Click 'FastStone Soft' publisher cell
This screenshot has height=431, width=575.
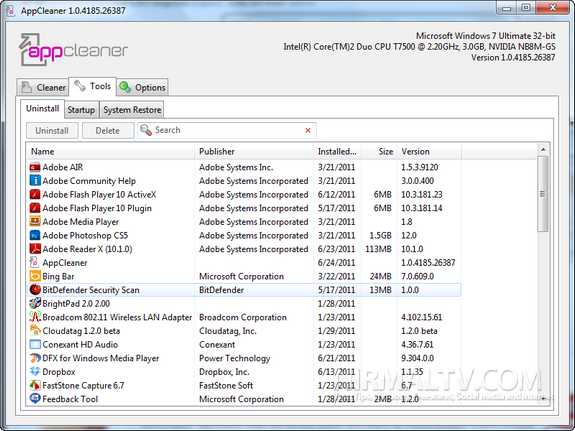[x=226, y=385]
